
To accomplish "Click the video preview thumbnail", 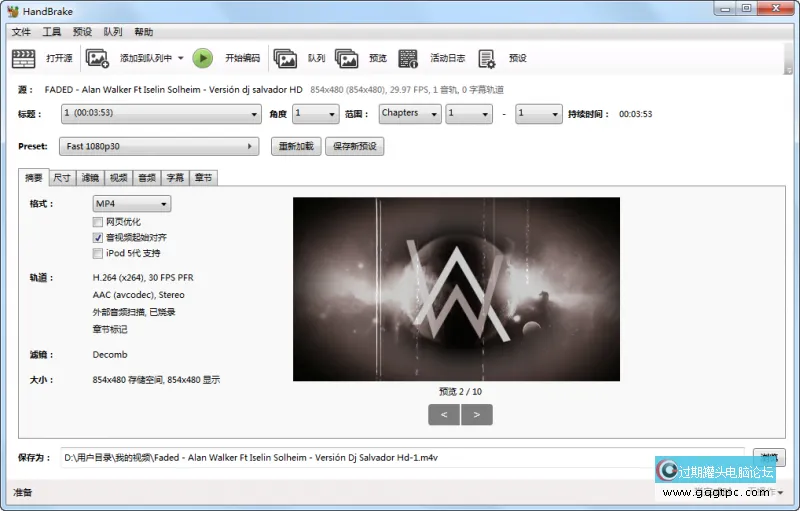I will click(x=456, y=289).
